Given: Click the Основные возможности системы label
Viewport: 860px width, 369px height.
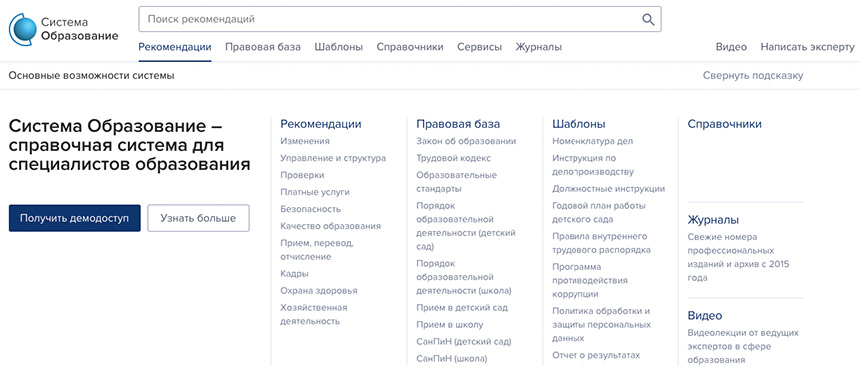Looking at the screenshot, I should click(x=92, y=76).
